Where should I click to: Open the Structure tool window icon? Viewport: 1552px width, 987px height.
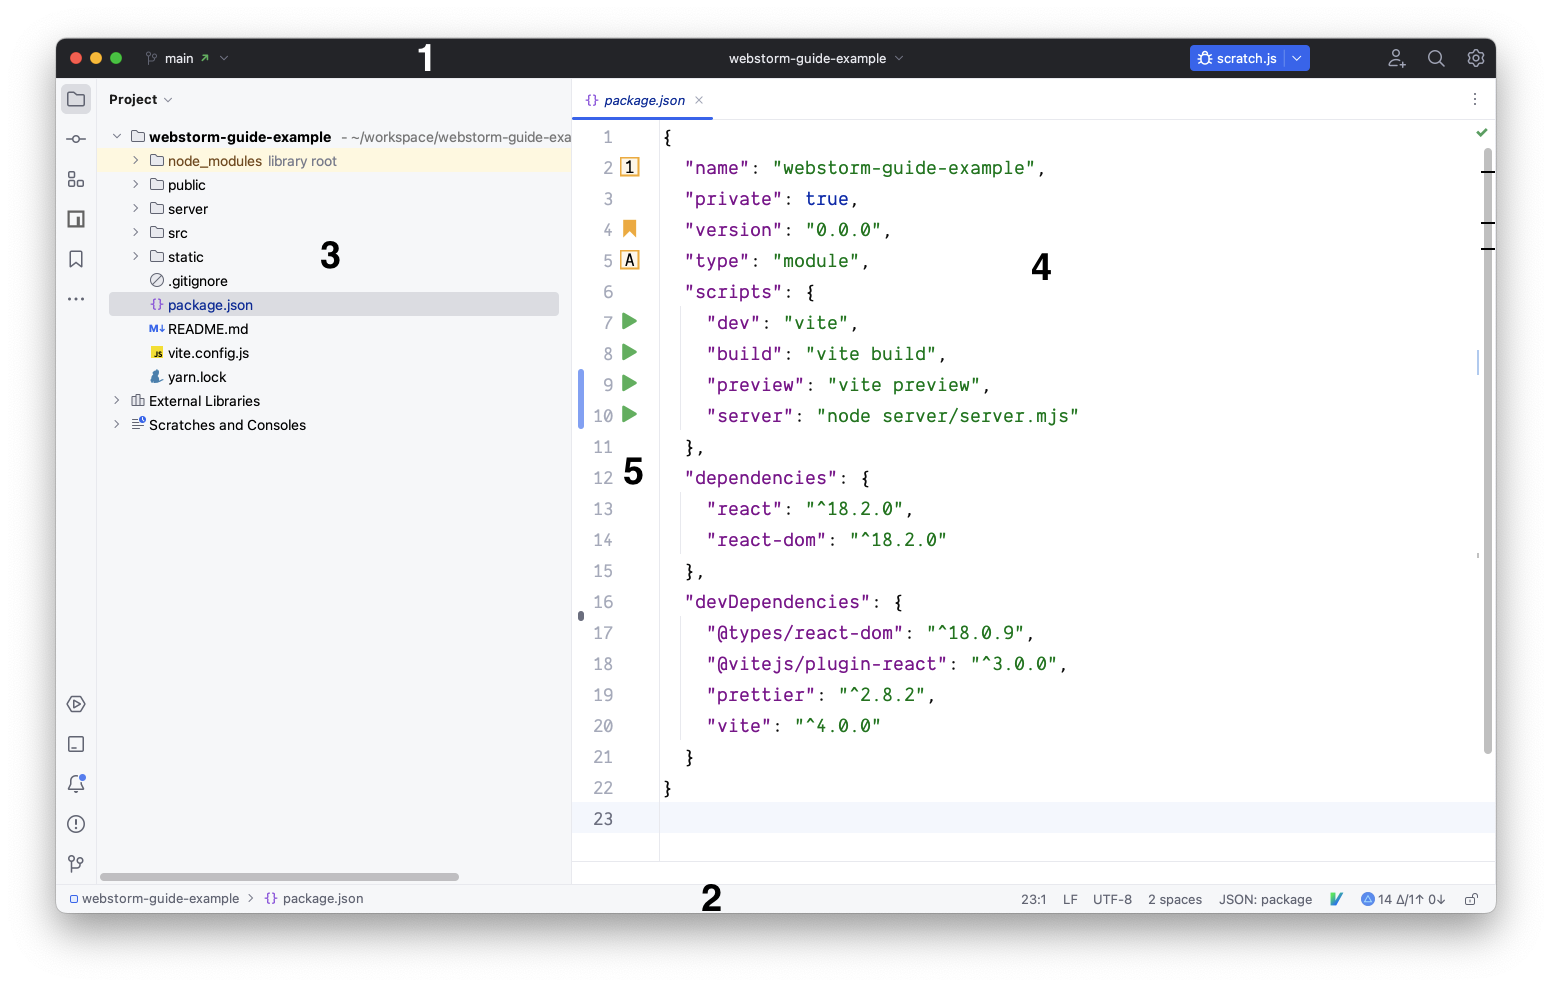76,179
